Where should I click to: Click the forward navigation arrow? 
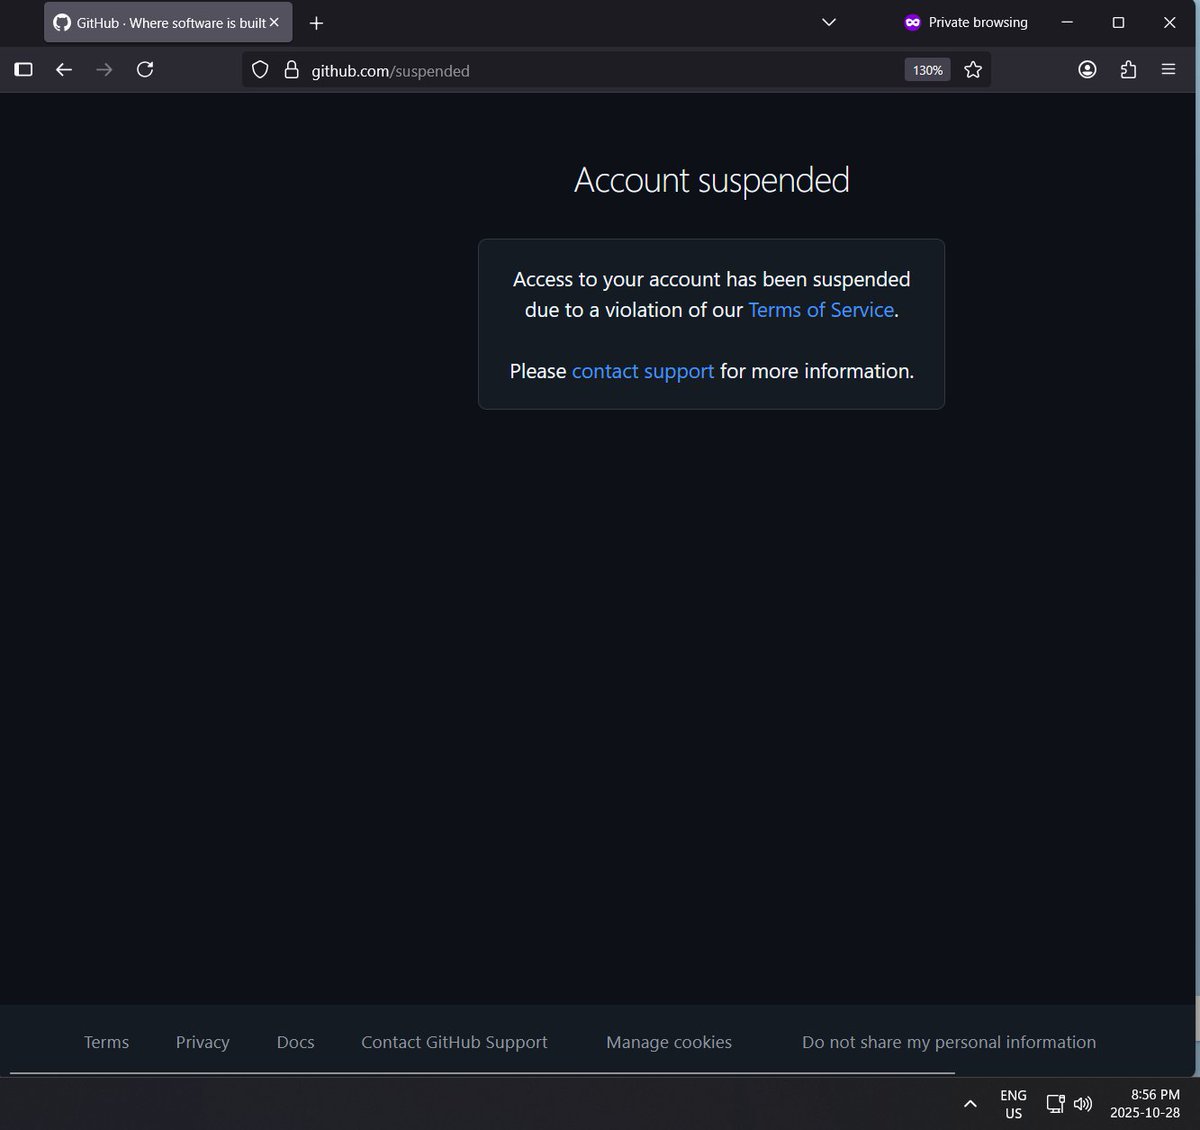coord(104,70)
